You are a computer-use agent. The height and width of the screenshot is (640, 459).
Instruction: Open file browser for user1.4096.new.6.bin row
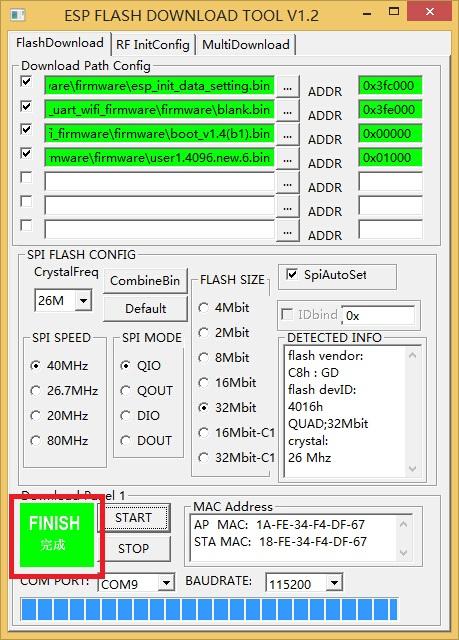(288, 159)
